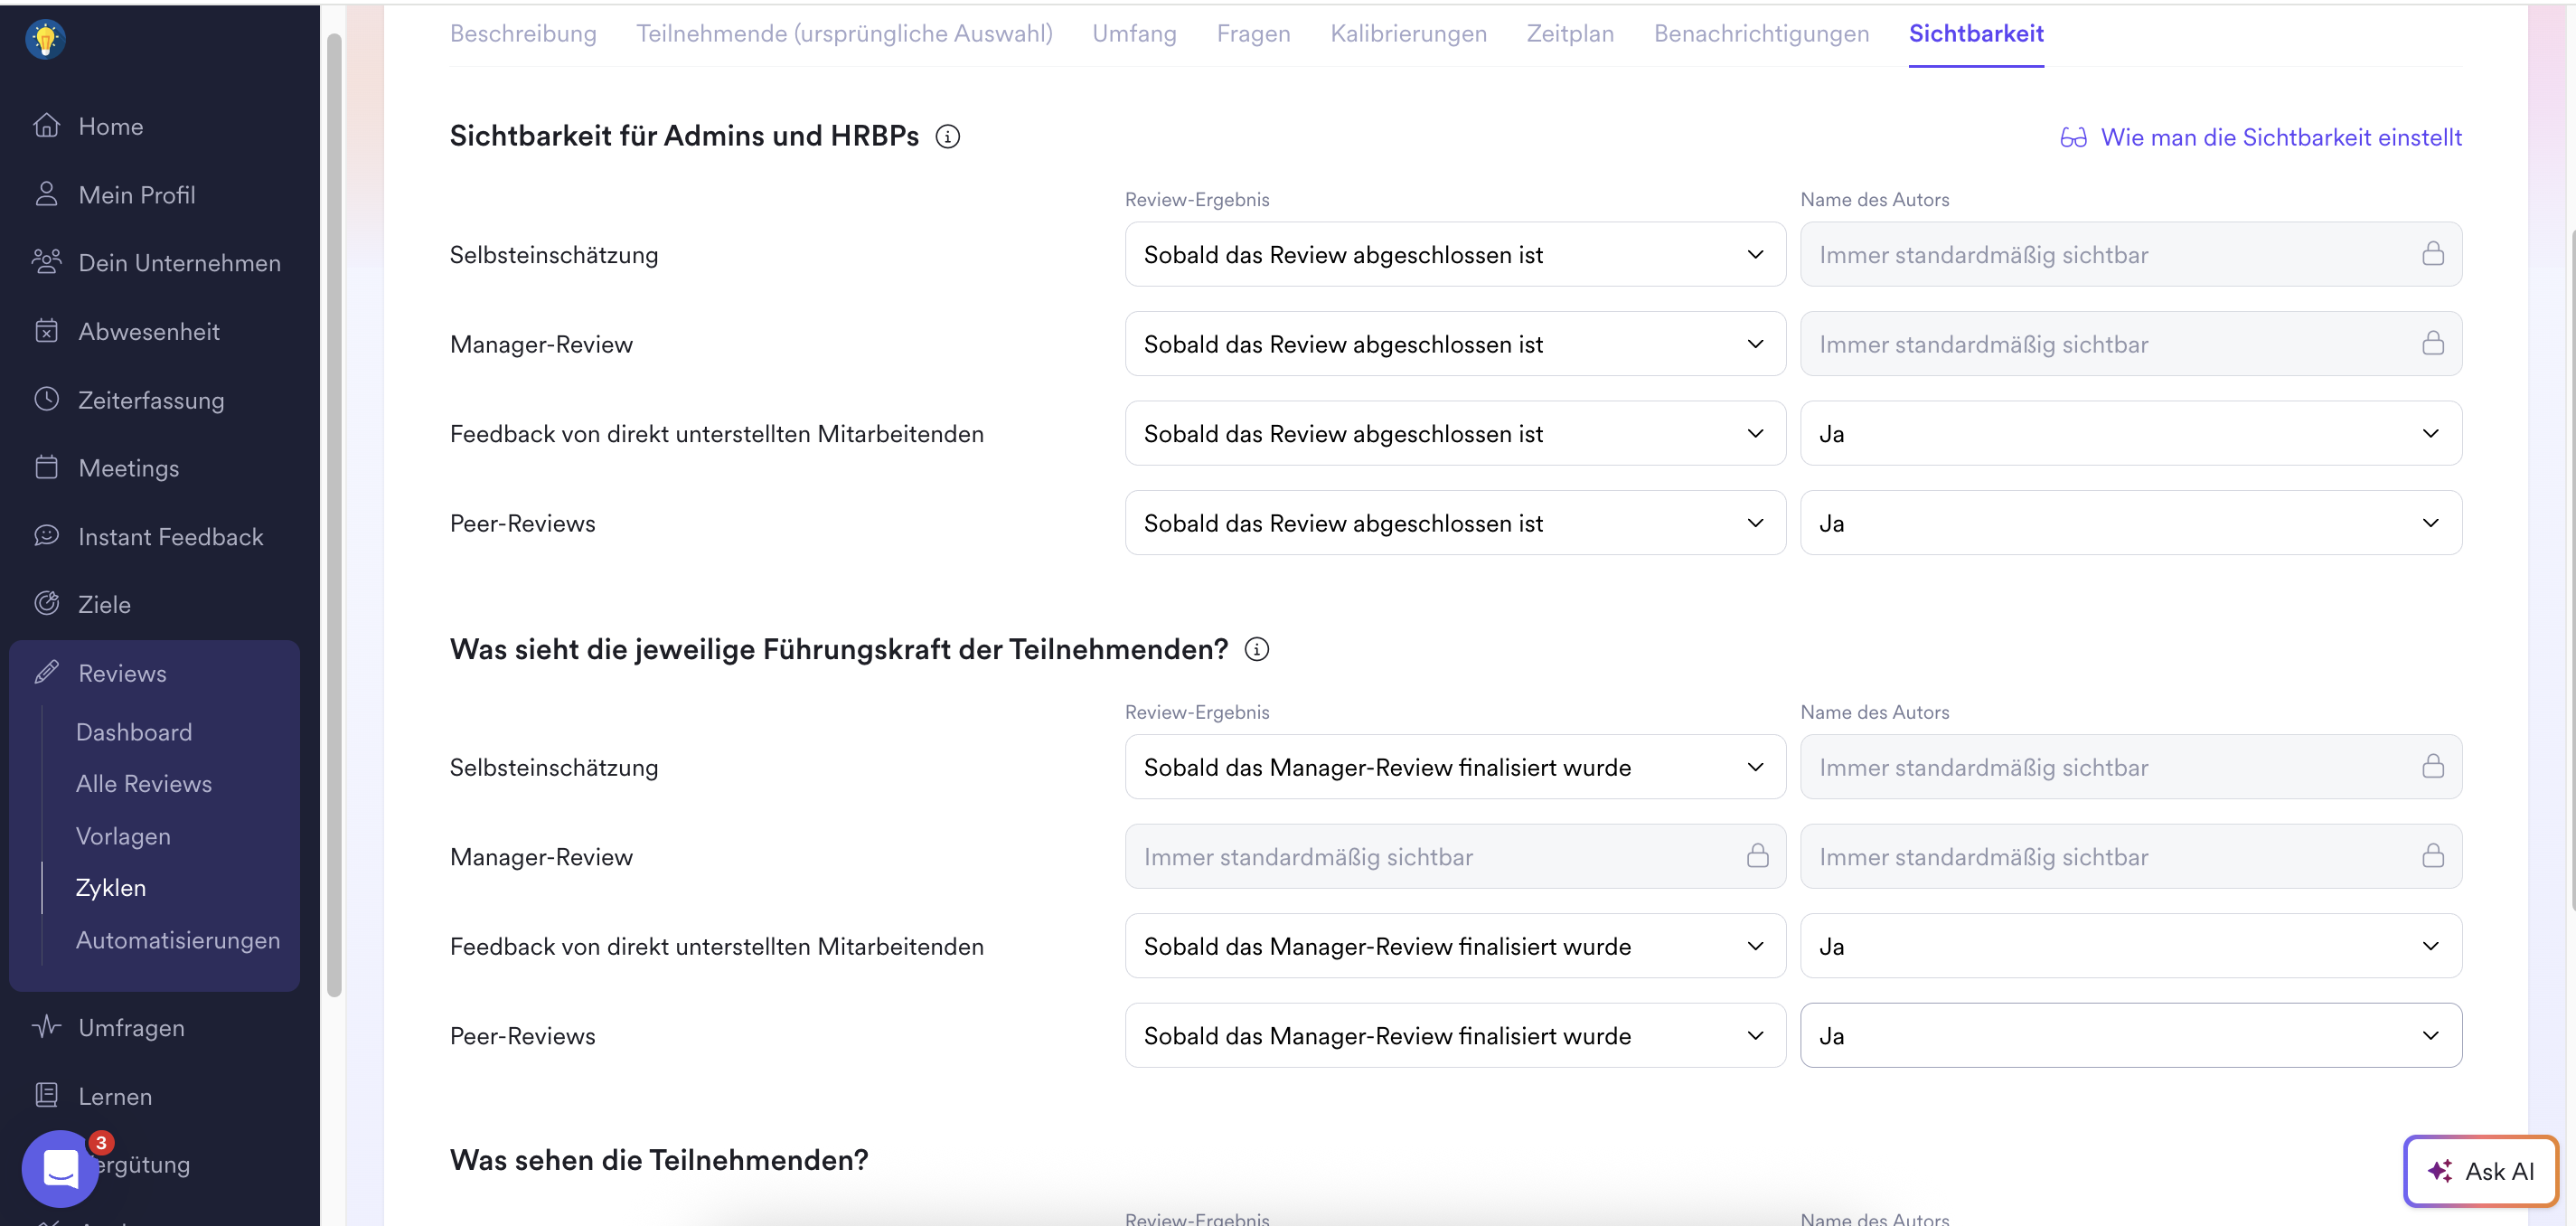Viewport: 2576px width, 1226px height.
Task: Switch to the Benachrichtigungen tab
Action: click(x=1760, y=34)
